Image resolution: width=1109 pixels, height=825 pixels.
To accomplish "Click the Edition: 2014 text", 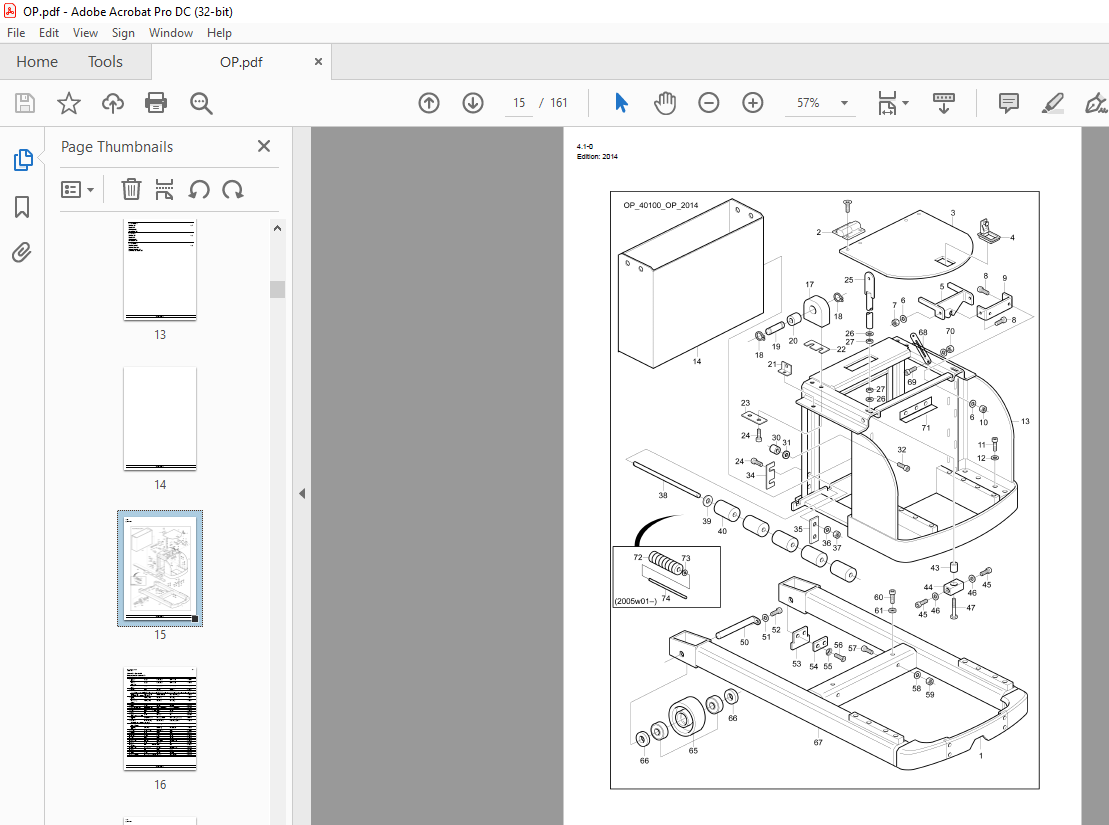I will coord(597,156).
